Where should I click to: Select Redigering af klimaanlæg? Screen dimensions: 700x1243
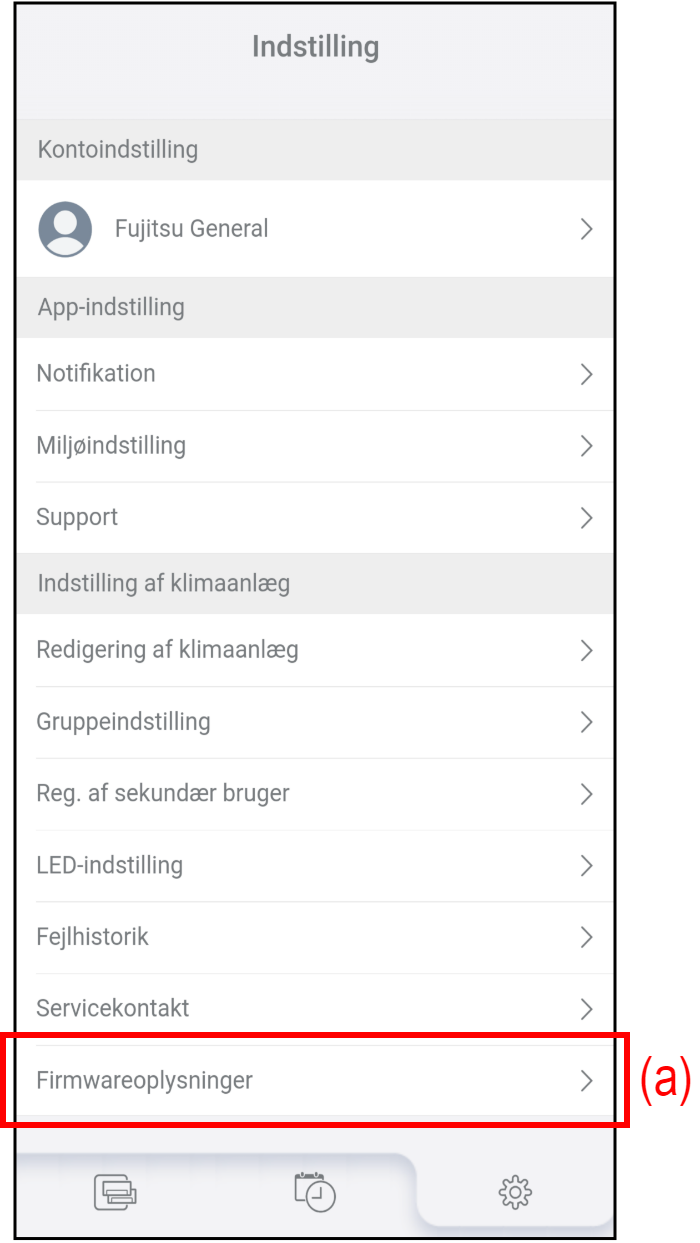click(x=315, y=650)
